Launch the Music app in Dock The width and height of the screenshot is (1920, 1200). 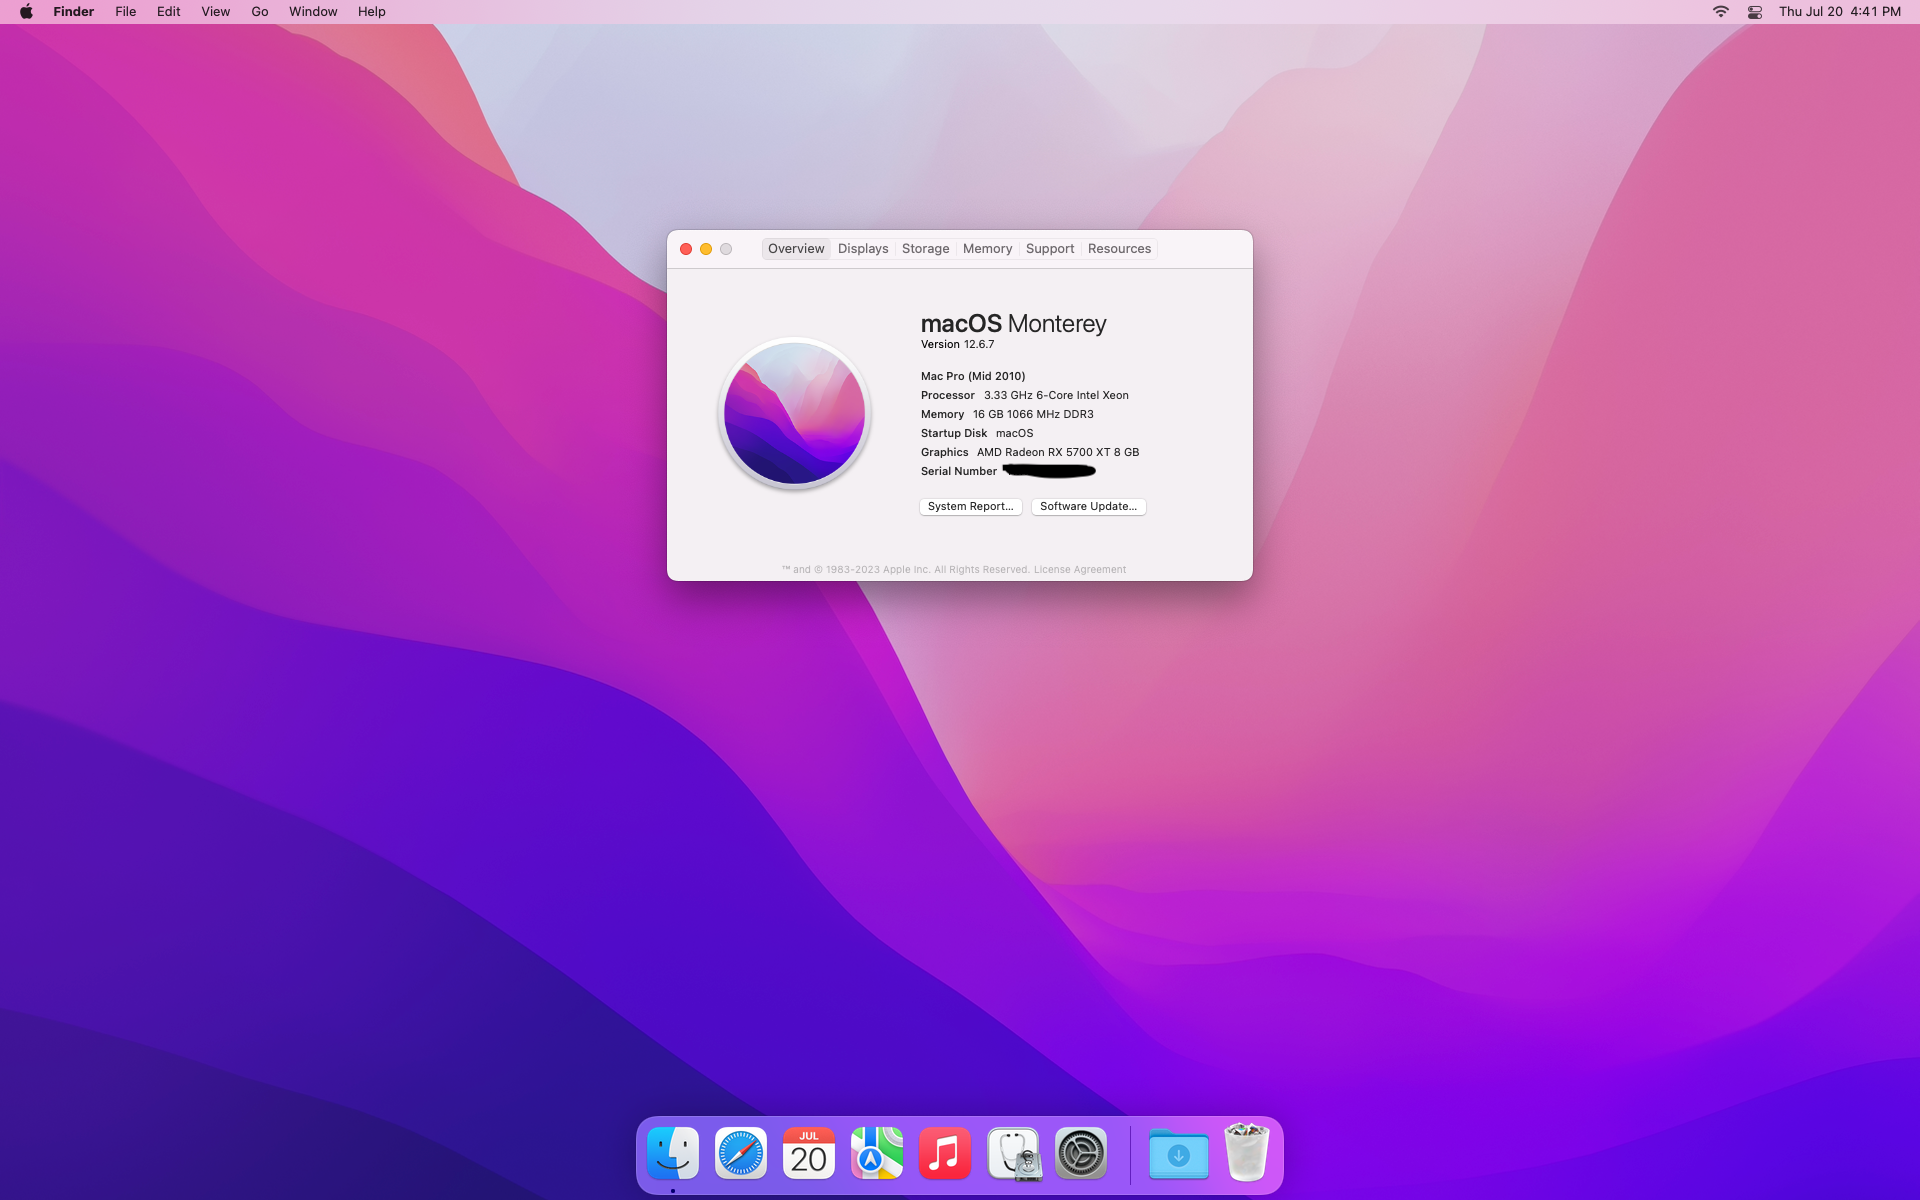[945, 1154]
